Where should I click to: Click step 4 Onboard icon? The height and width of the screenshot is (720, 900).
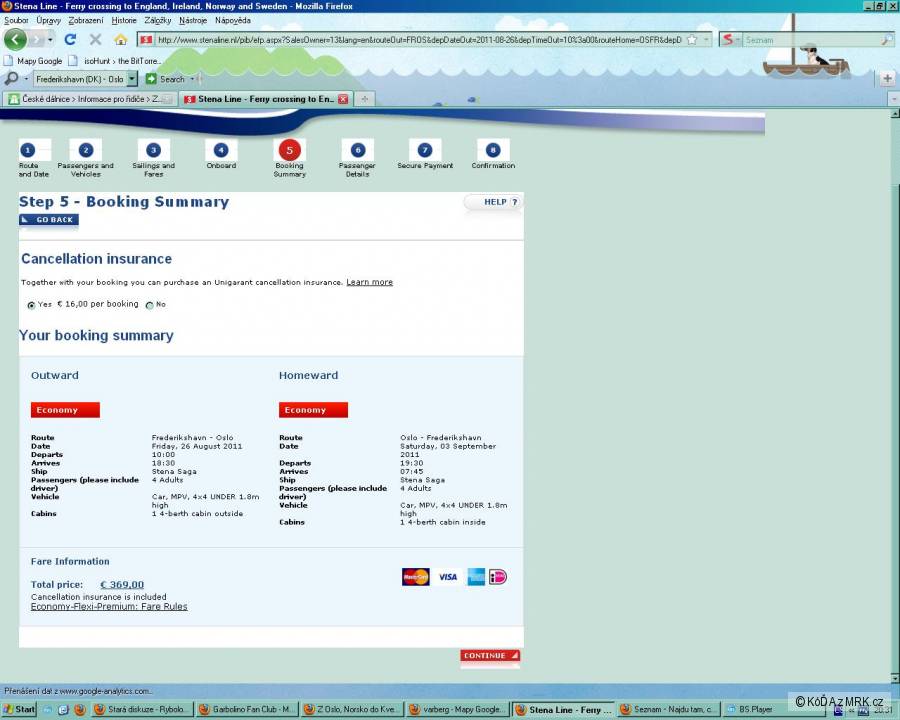click(x=221, y=150)
